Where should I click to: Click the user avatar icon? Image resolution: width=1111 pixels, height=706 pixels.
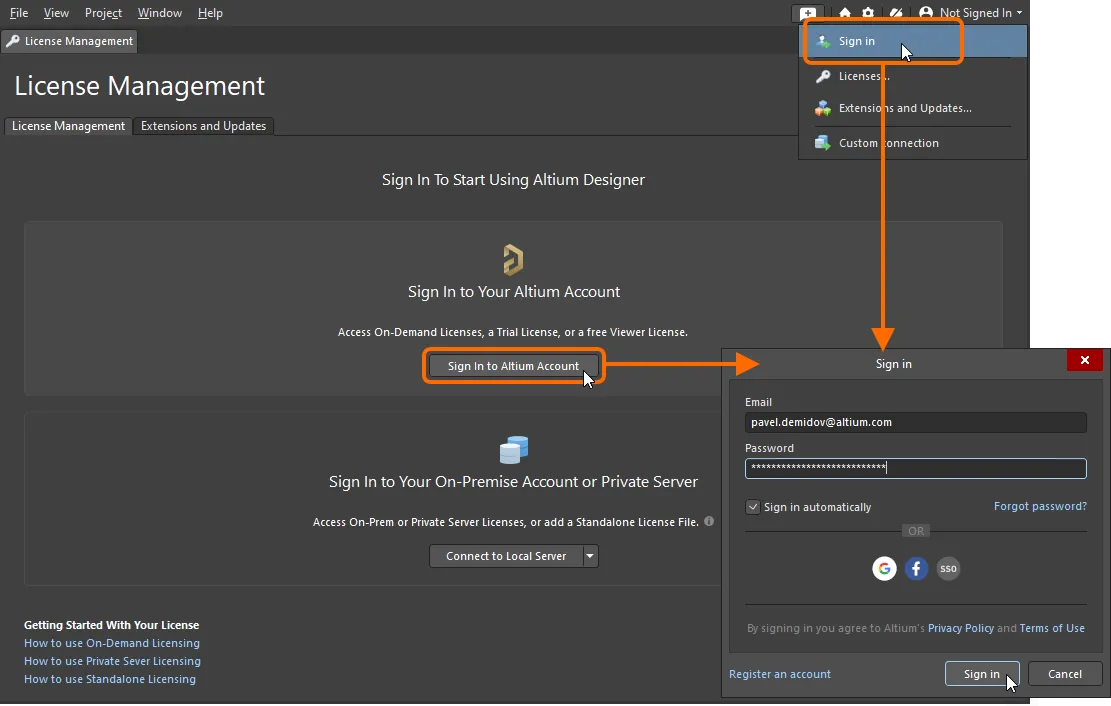pyautogui.click(x=925, y=13)
